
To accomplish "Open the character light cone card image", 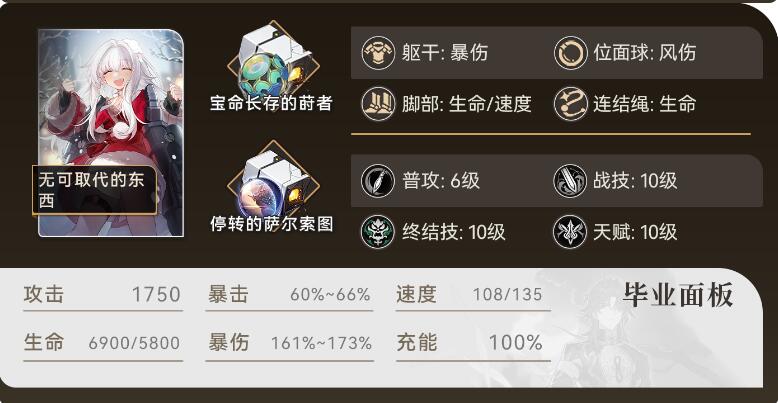I will (111, 133).
